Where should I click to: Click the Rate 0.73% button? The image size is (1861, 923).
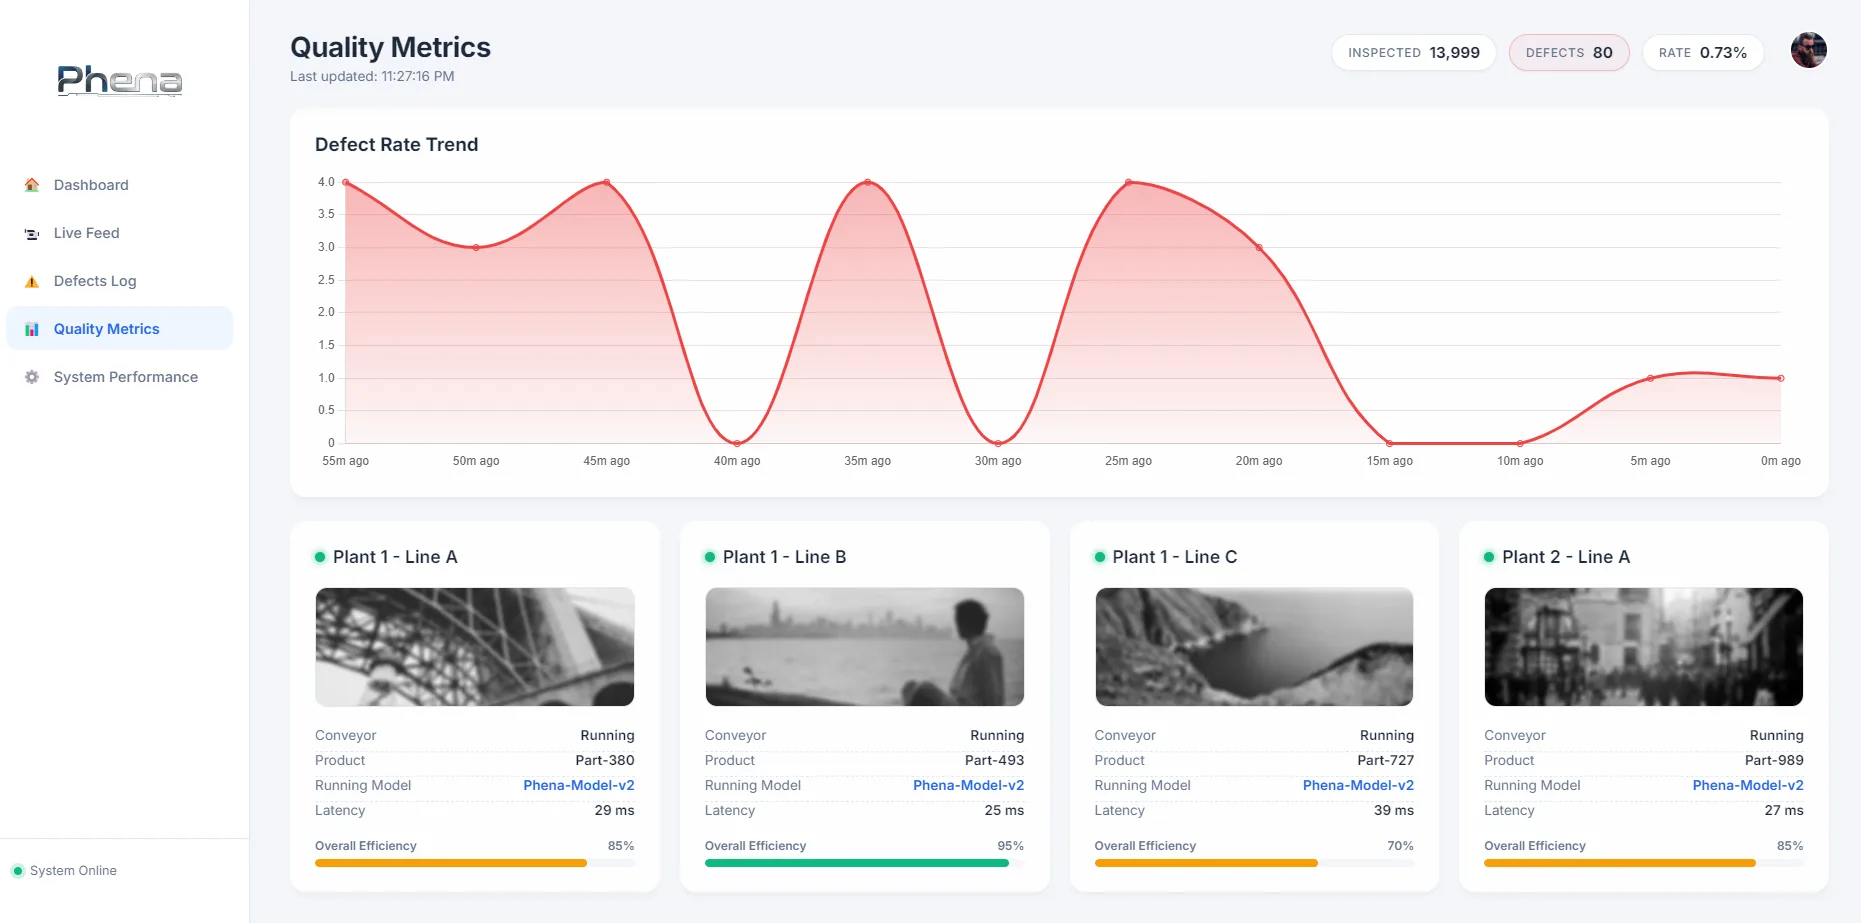[1703, 52]
